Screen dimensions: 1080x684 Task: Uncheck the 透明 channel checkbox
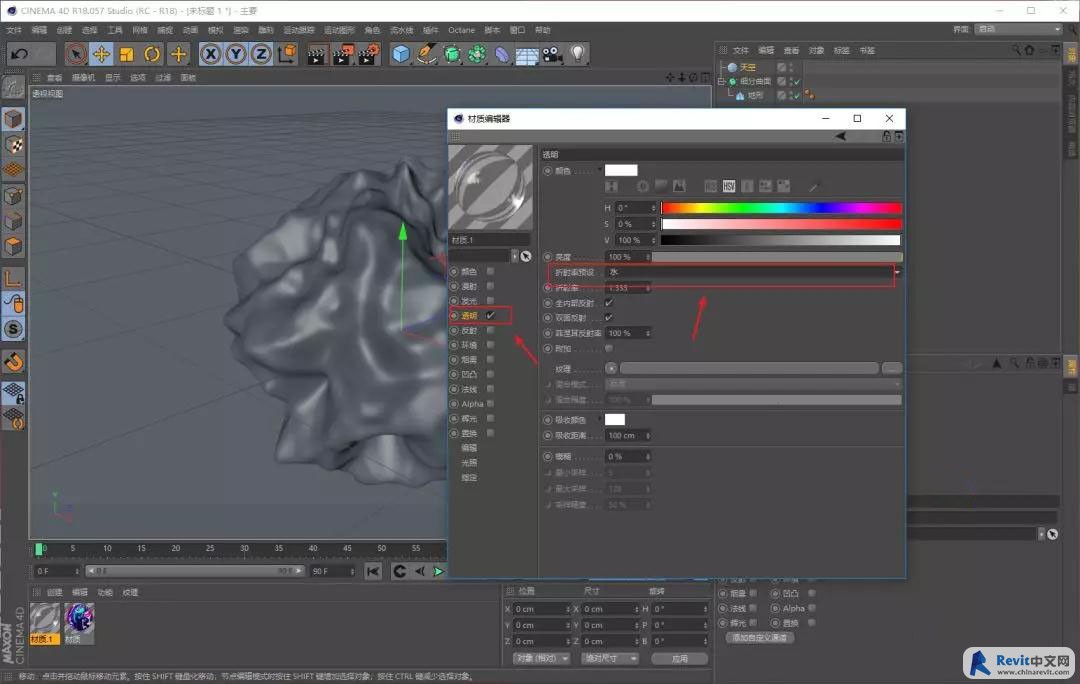click(x=490, y=315)
